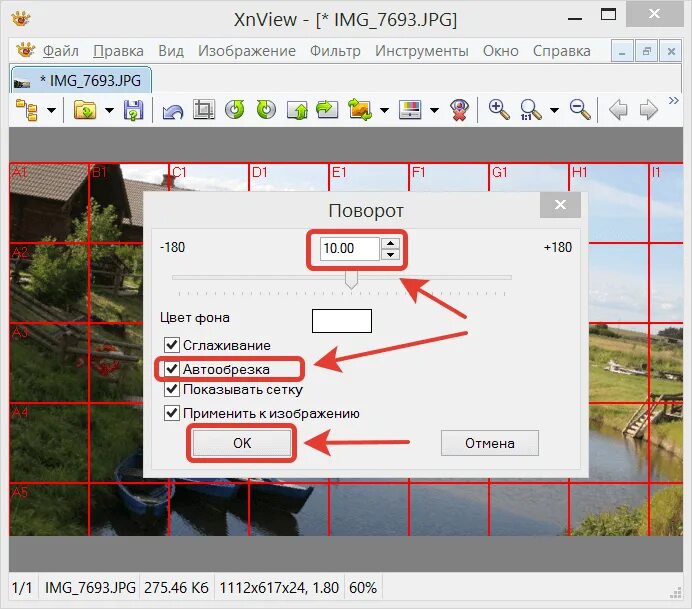Close the inner document window
The width and height of the screenshot is (692, 609).
[x=671, y=51]
